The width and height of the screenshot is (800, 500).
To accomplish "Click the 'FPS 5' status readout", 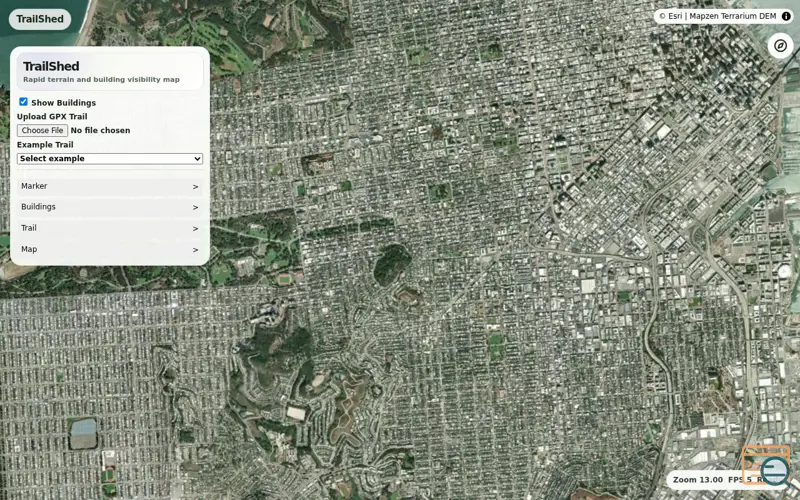I will [740, 480].
